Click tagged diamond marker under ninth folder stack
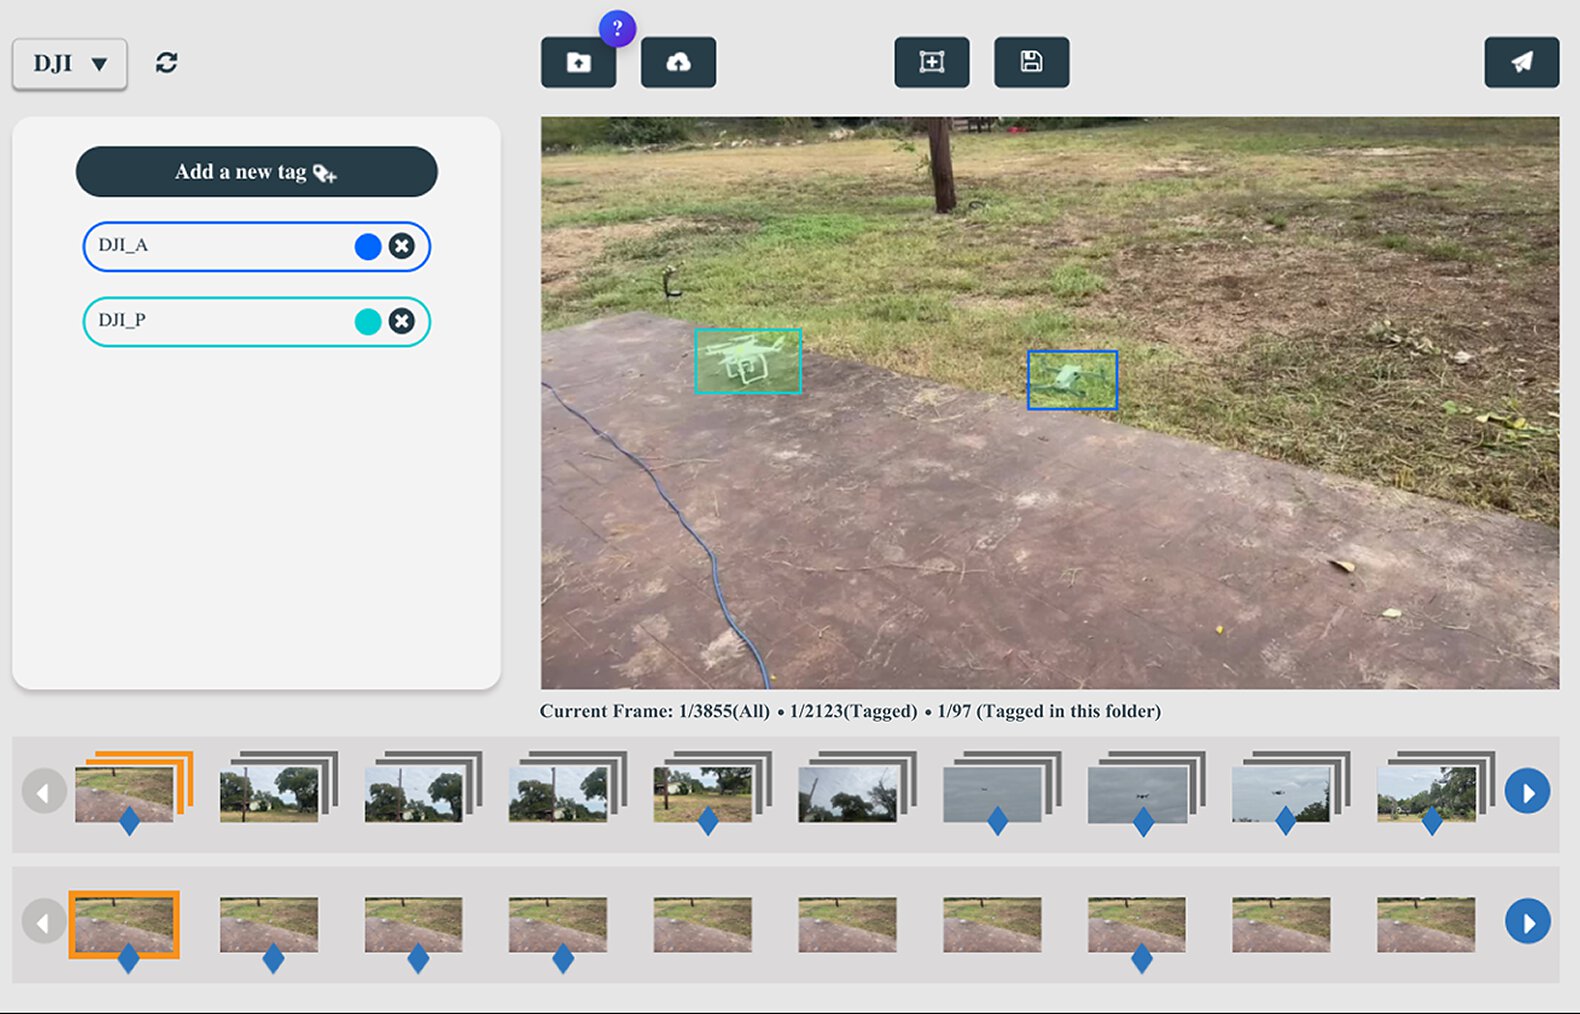1580x1014 pixels. [x=1285, y=822]
